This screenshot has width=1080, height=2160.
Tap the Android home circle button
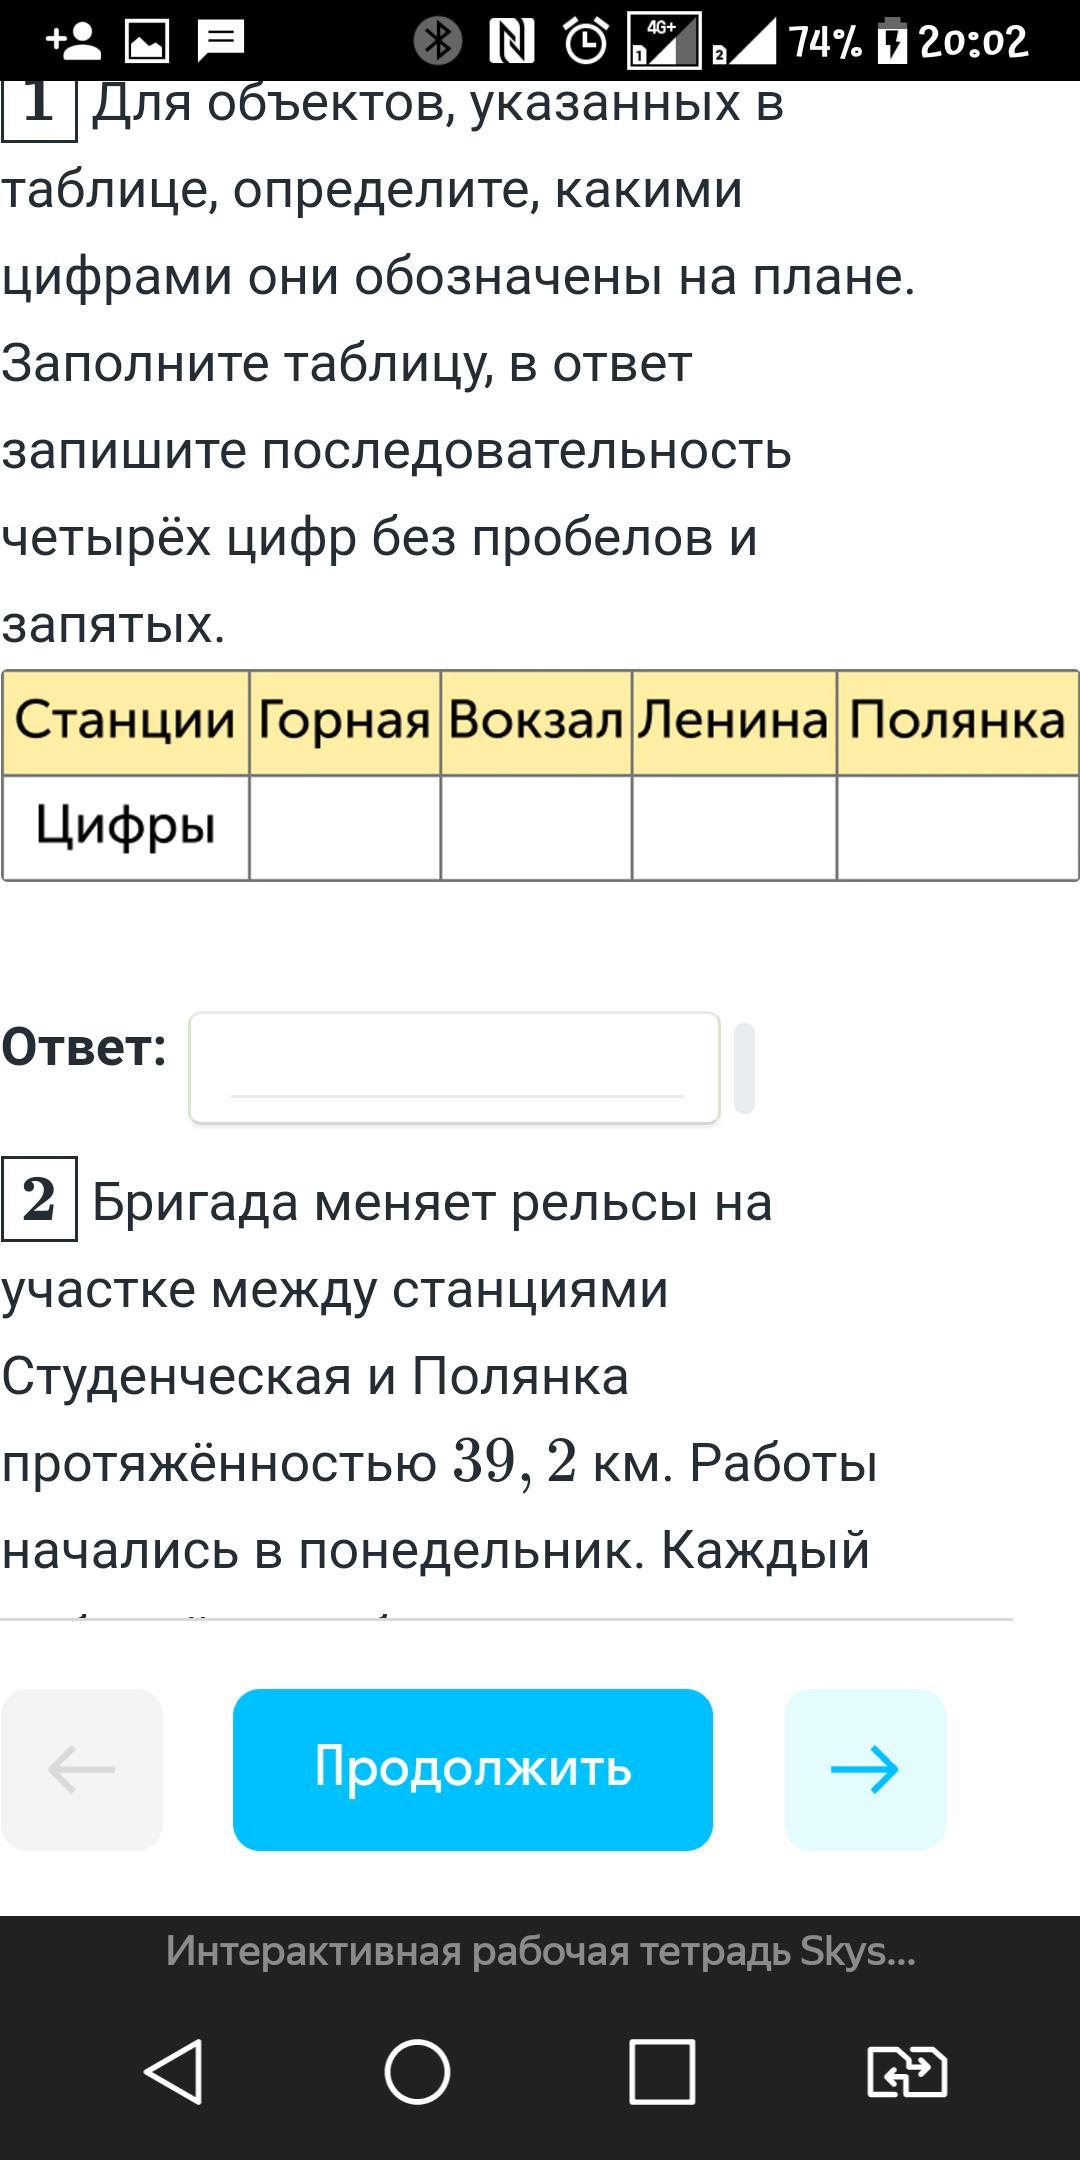[418, 2071]
